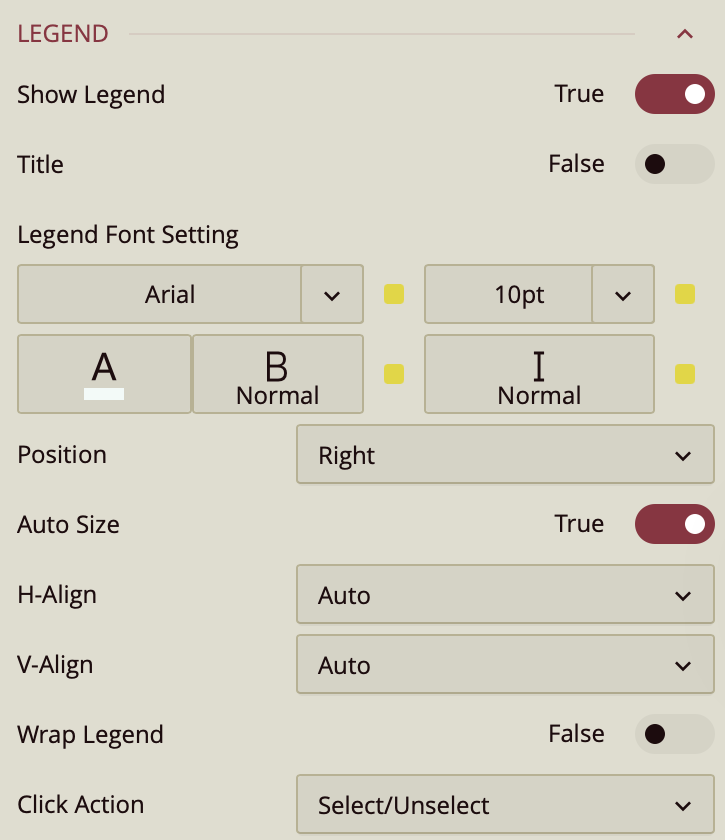Click the yellow indicator beside italic button
Screen dimensions: 725x840
[x=685, y=374]
